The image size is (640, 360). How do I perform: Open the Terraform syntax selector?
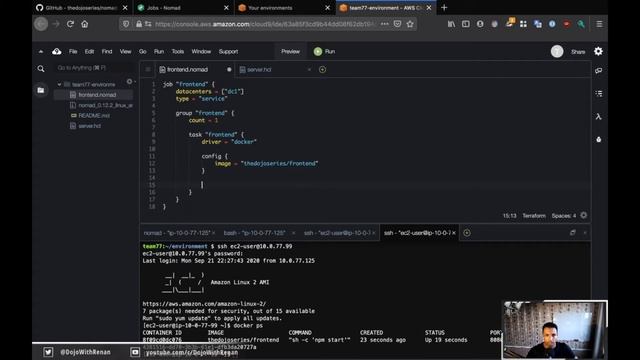pos(534,216)
